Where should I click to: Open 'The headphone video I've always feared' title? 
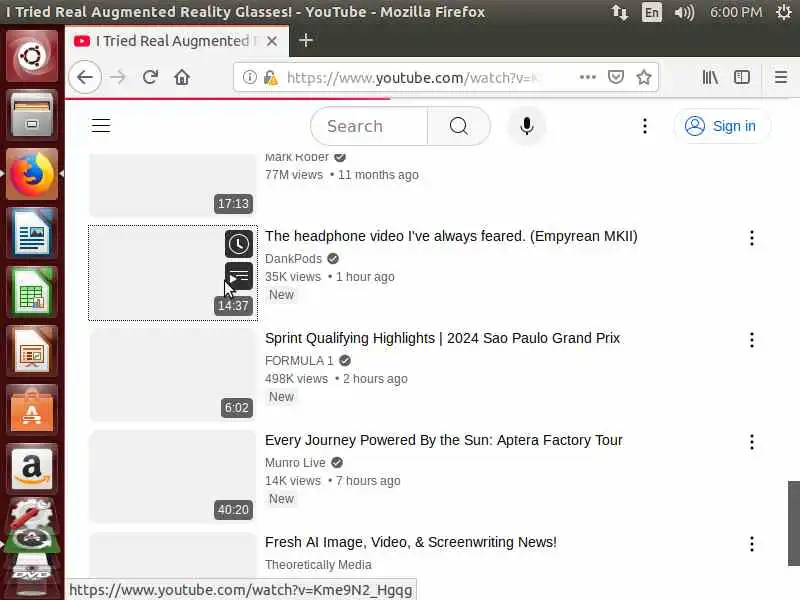[451, 236]
